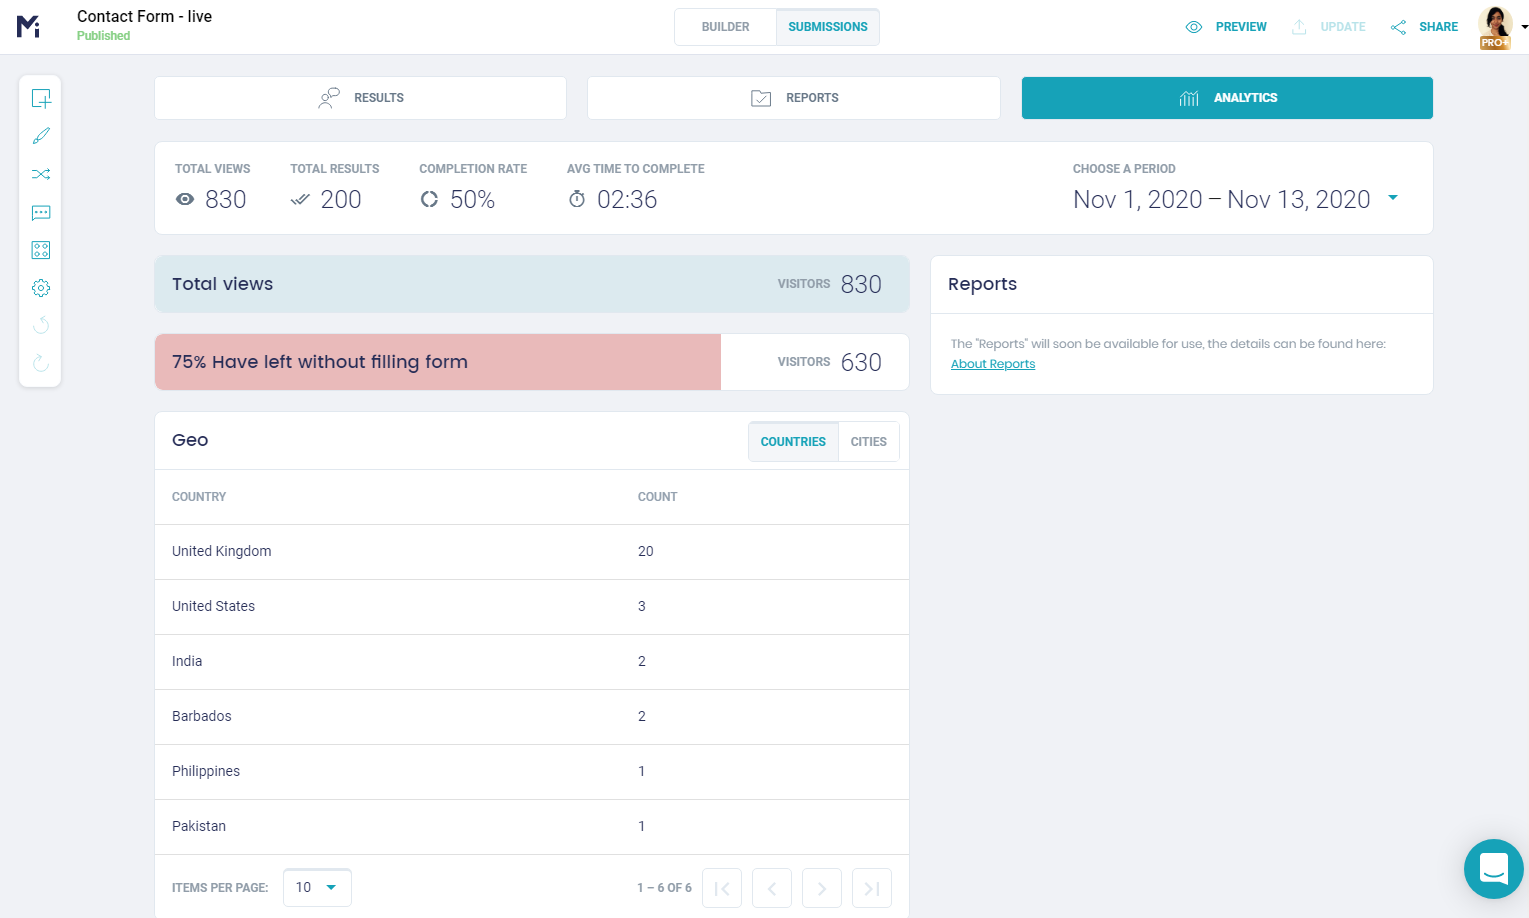Go to previous page of Geo table
The height and width of the screenshot is (918, 1529).
tap(772, 888)
